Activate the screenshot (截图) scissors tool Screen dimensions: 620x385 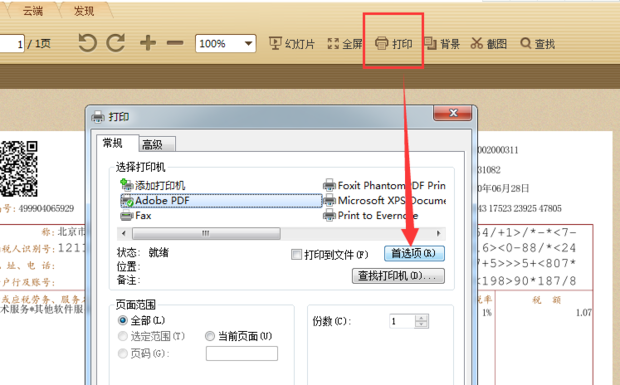489,43
